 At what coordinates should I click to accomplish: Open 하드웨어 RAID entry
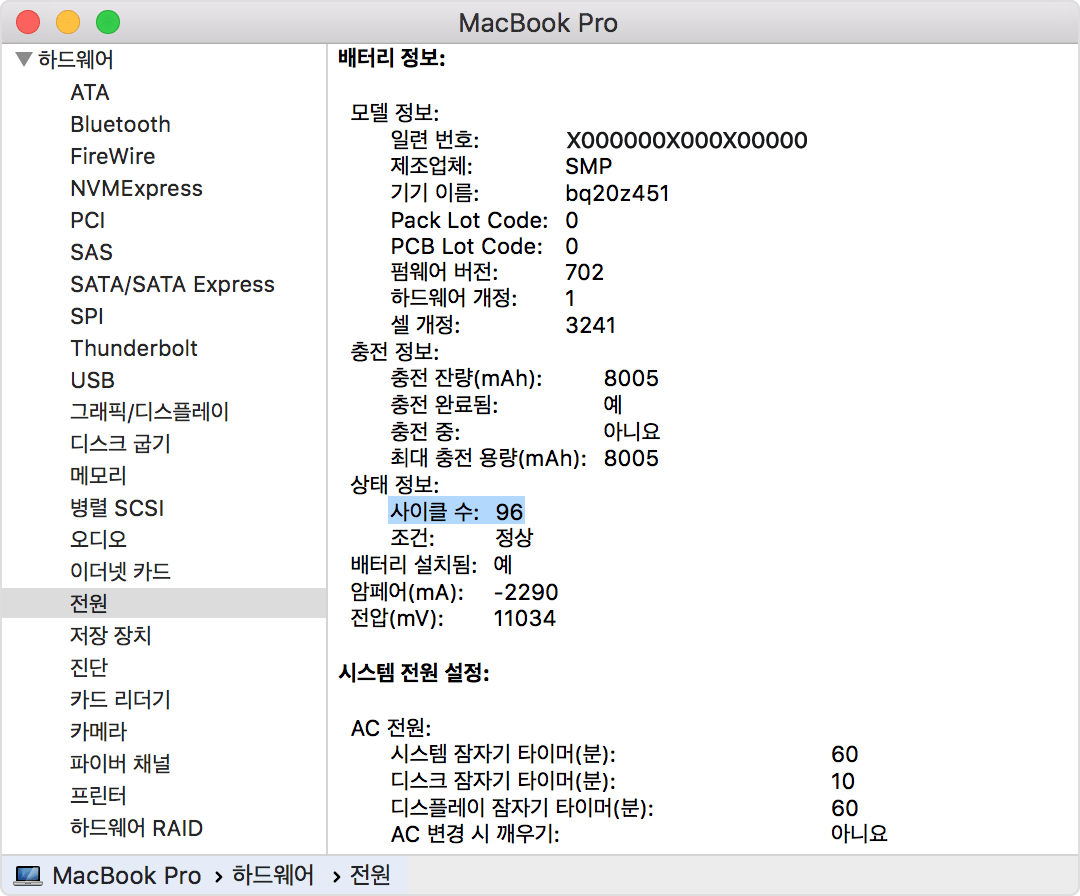point(136,828)
